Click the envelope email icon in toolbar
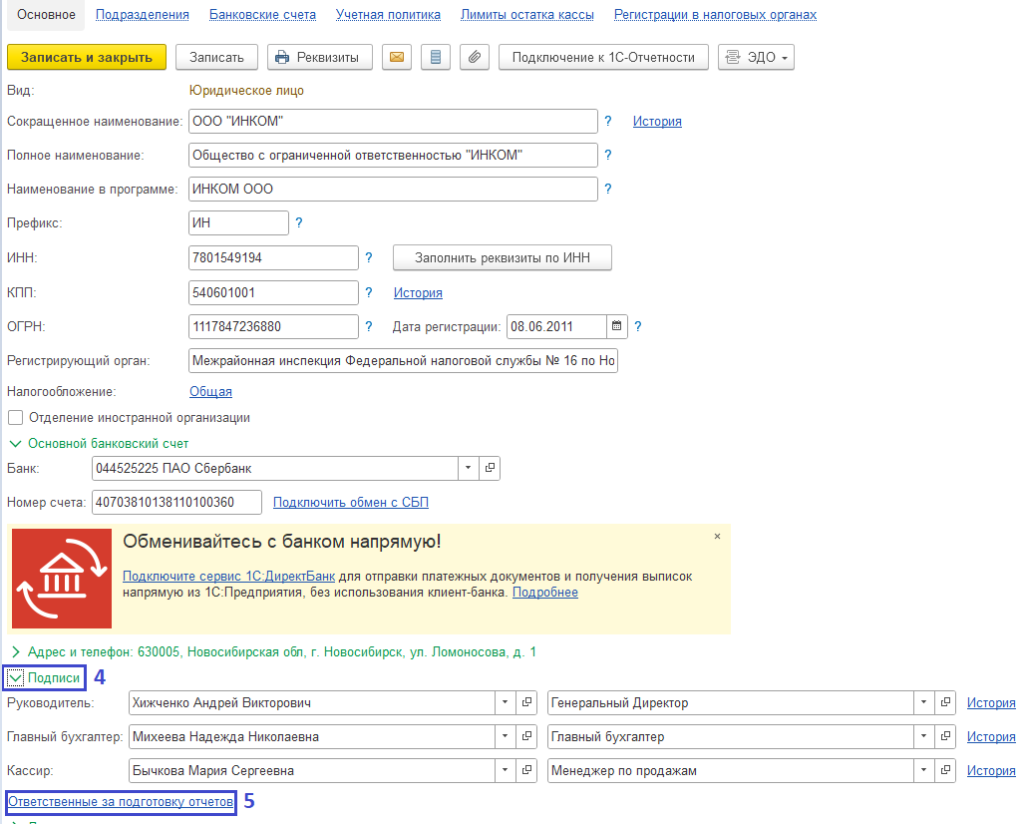This screenshot has height=824, width=1024. coord(397,57)
